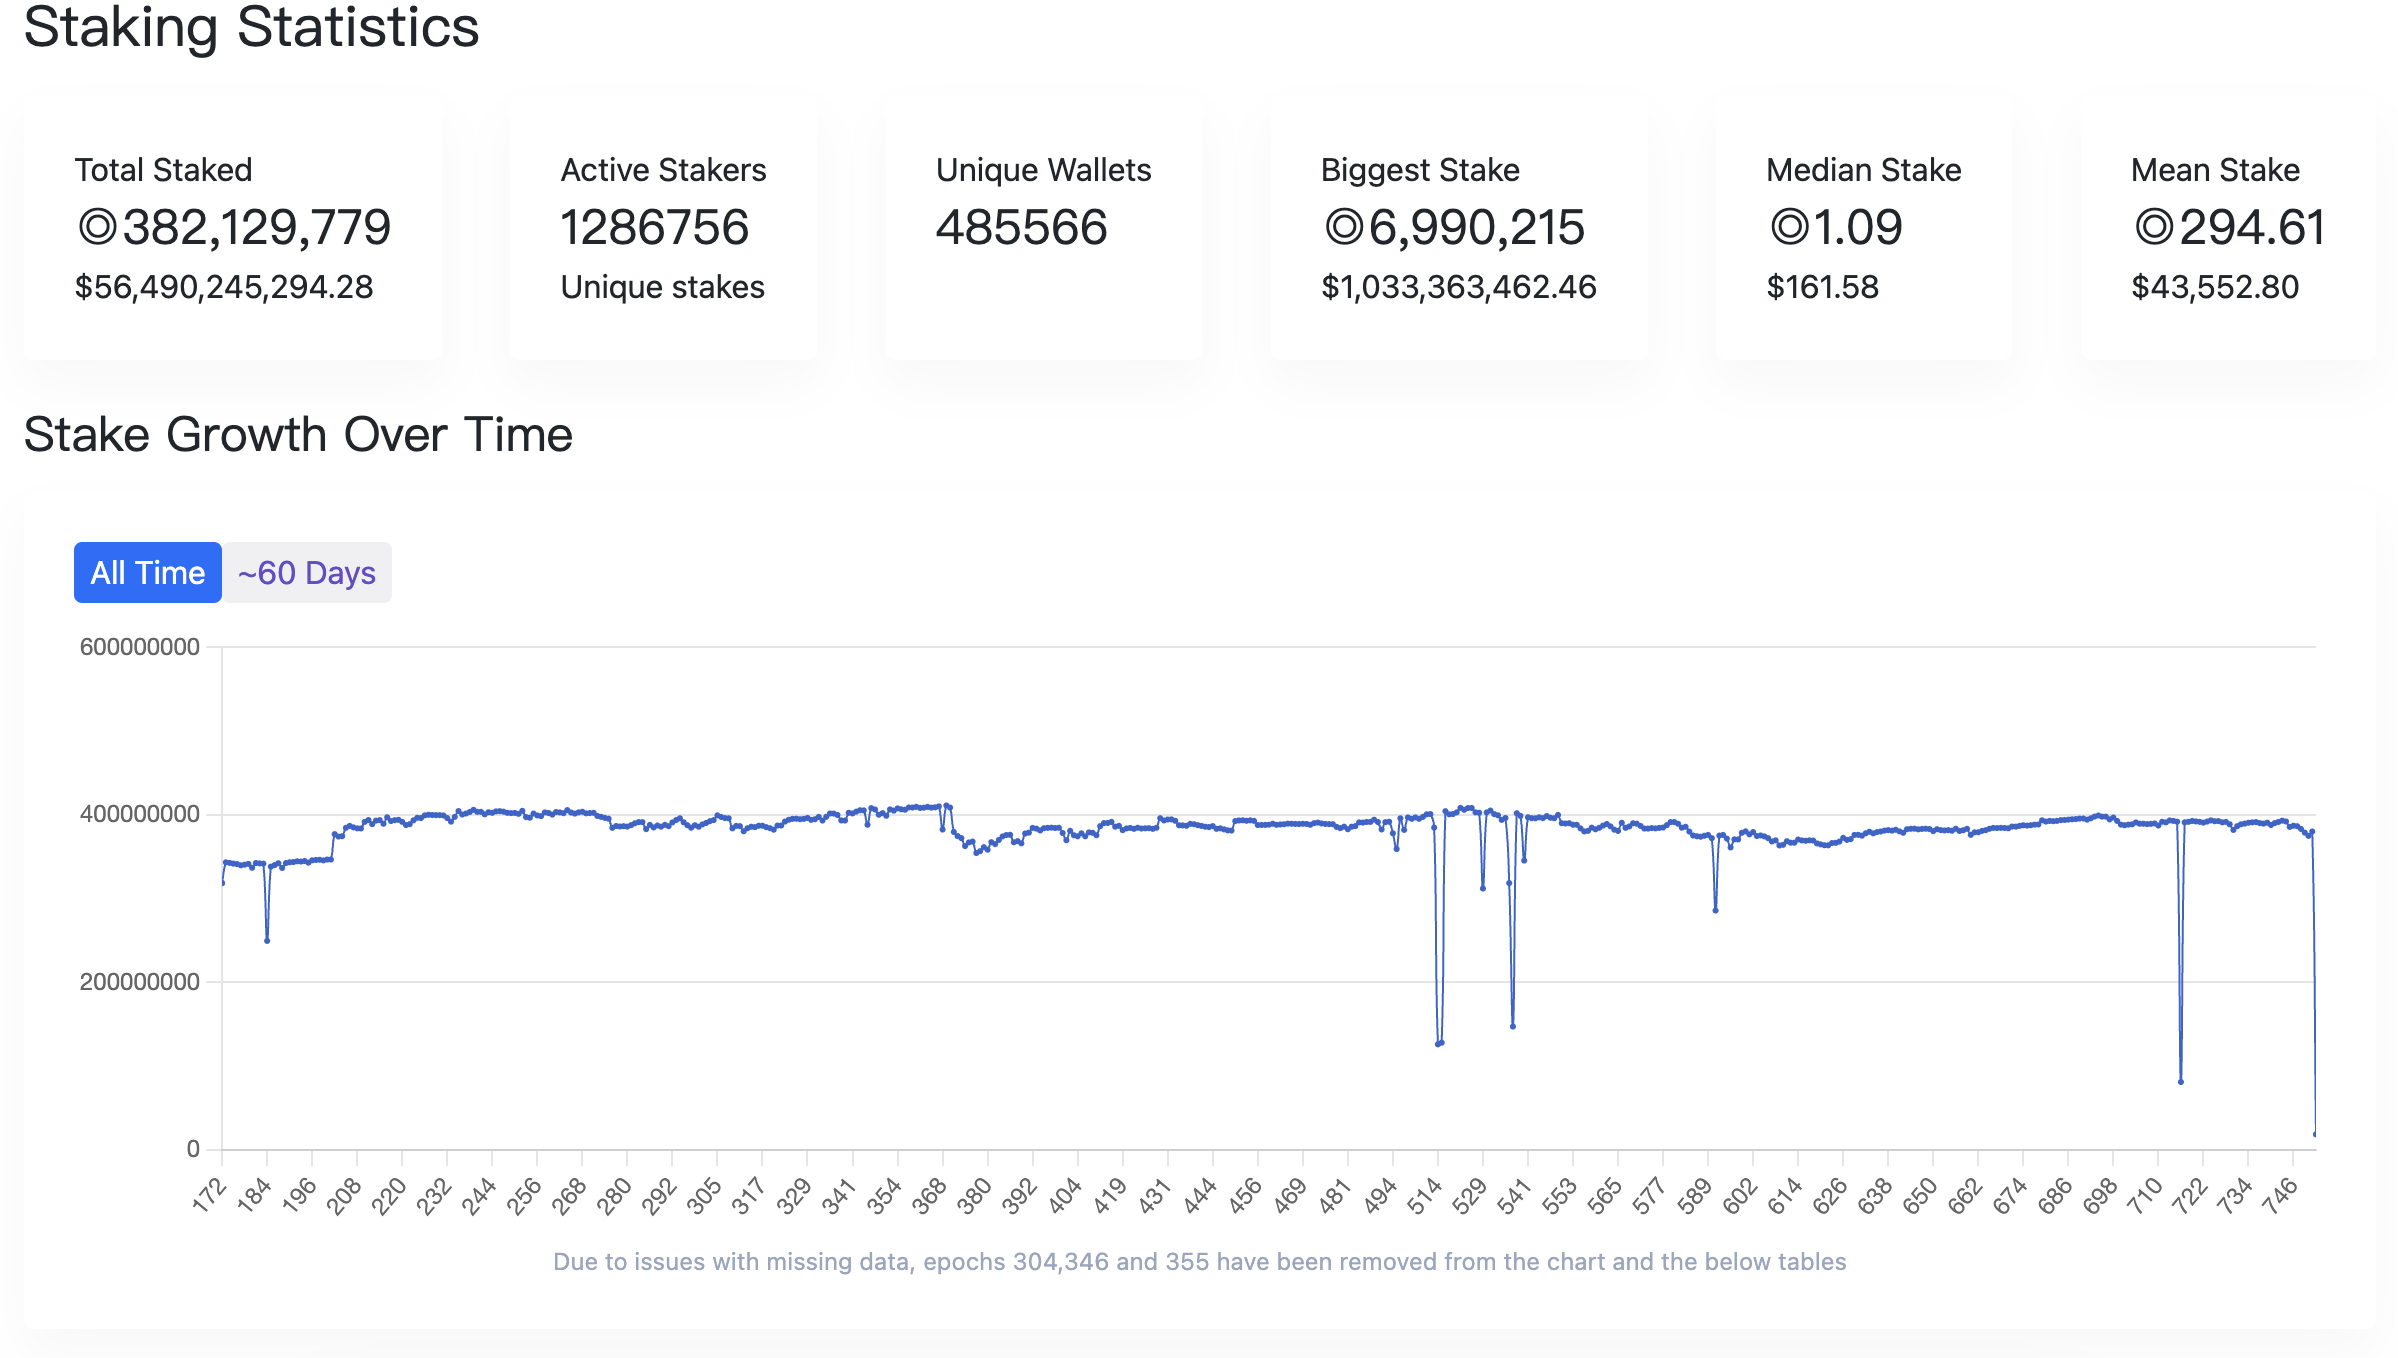The width and height of the screenshot is (2398, 1358).
Task: Click the Total Staked card
Action: click(x=232, y=228)
